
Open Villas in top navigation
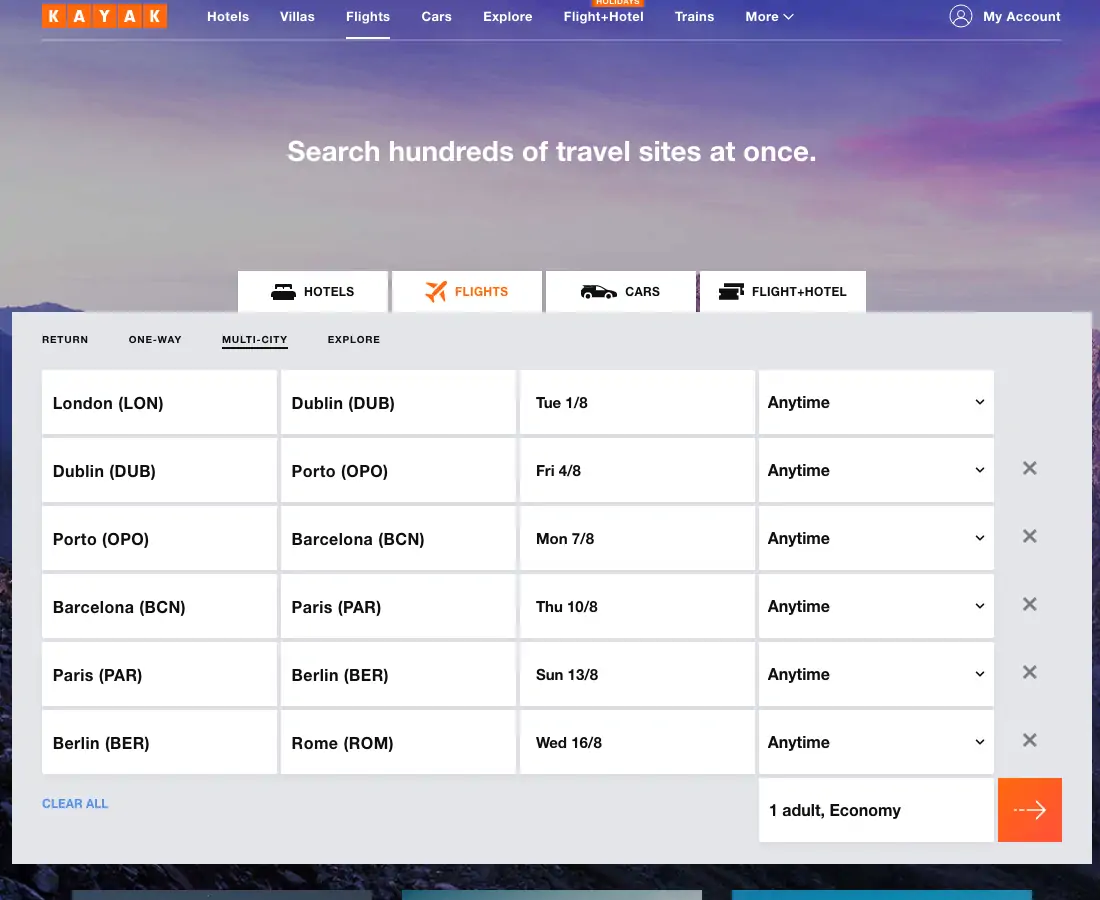point(297,17)
